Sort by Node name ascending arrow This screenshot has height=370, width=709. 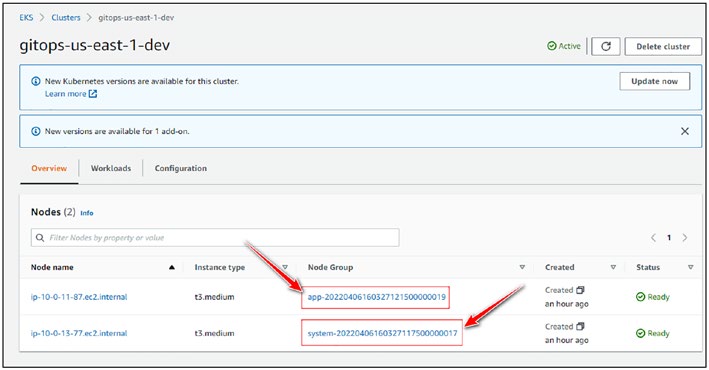coord(172,267)
